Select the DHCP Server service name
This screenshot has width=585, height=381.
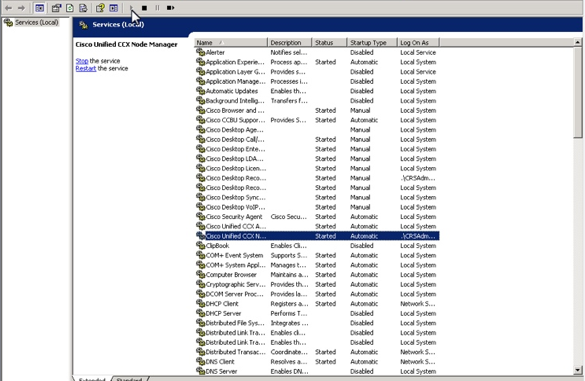[223, 313]
